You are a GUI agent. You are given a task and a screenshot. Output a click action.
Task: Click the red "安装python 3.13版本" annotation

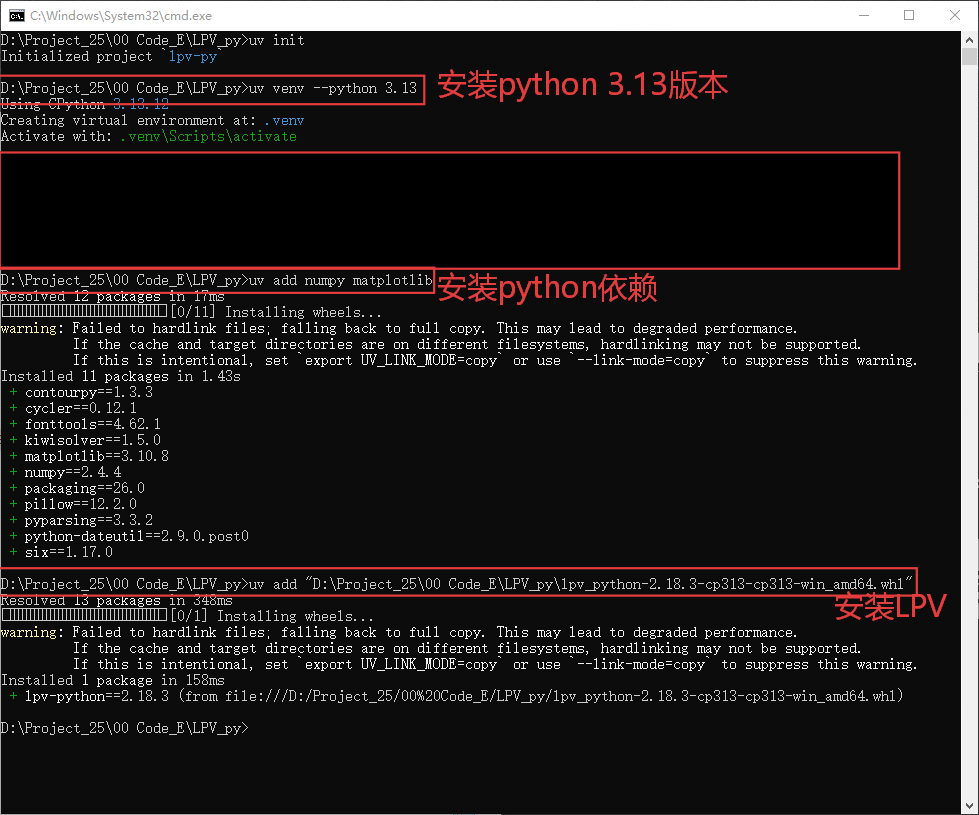point(583,86)
